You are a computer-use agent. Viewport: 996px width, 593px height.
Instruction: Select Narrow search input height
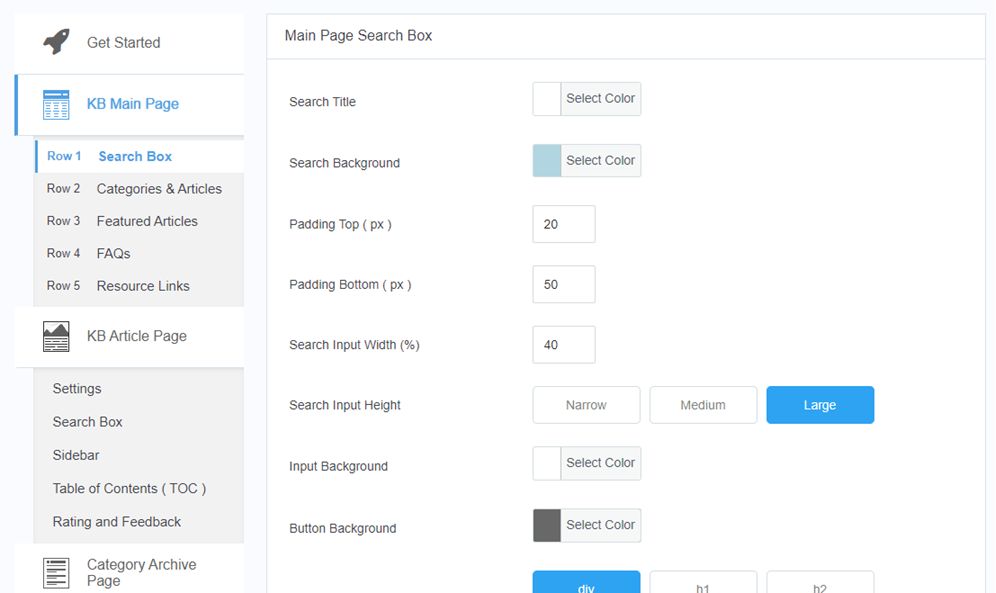[586, 405]
